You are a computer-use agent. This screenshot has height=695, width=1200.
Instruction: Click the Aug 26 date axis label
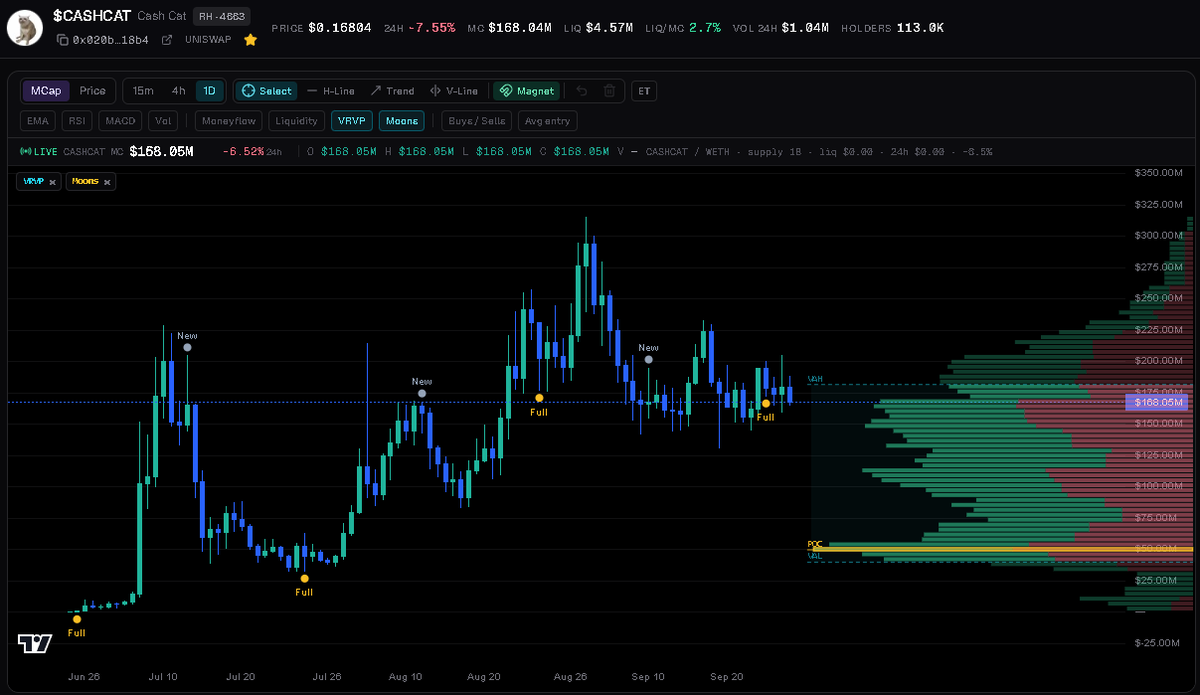(x=570, y=677)
